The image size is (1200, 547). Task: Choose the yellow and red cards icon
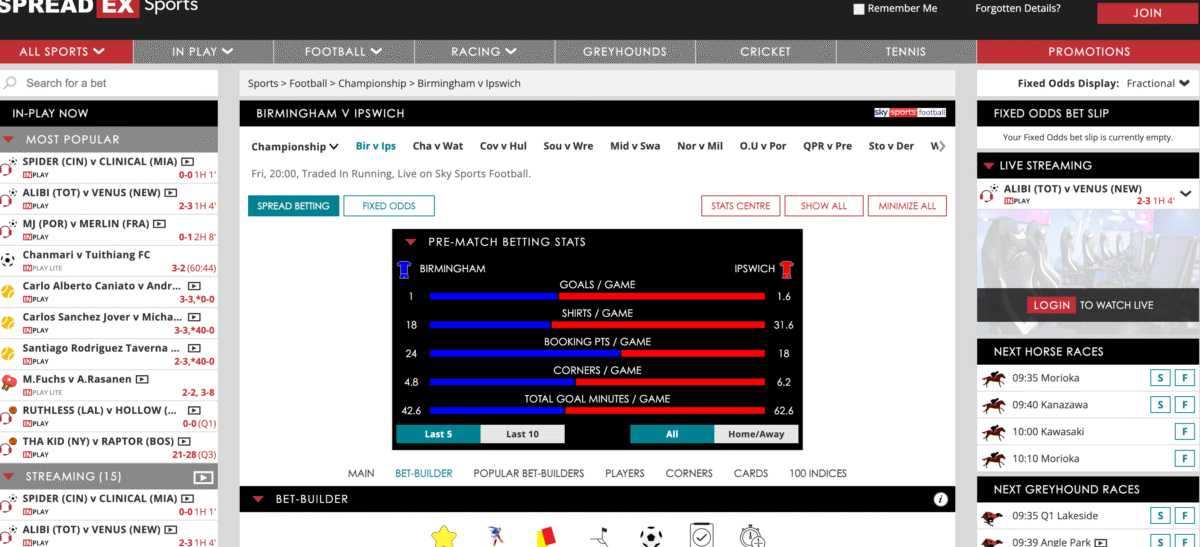[x=548, y=536]
